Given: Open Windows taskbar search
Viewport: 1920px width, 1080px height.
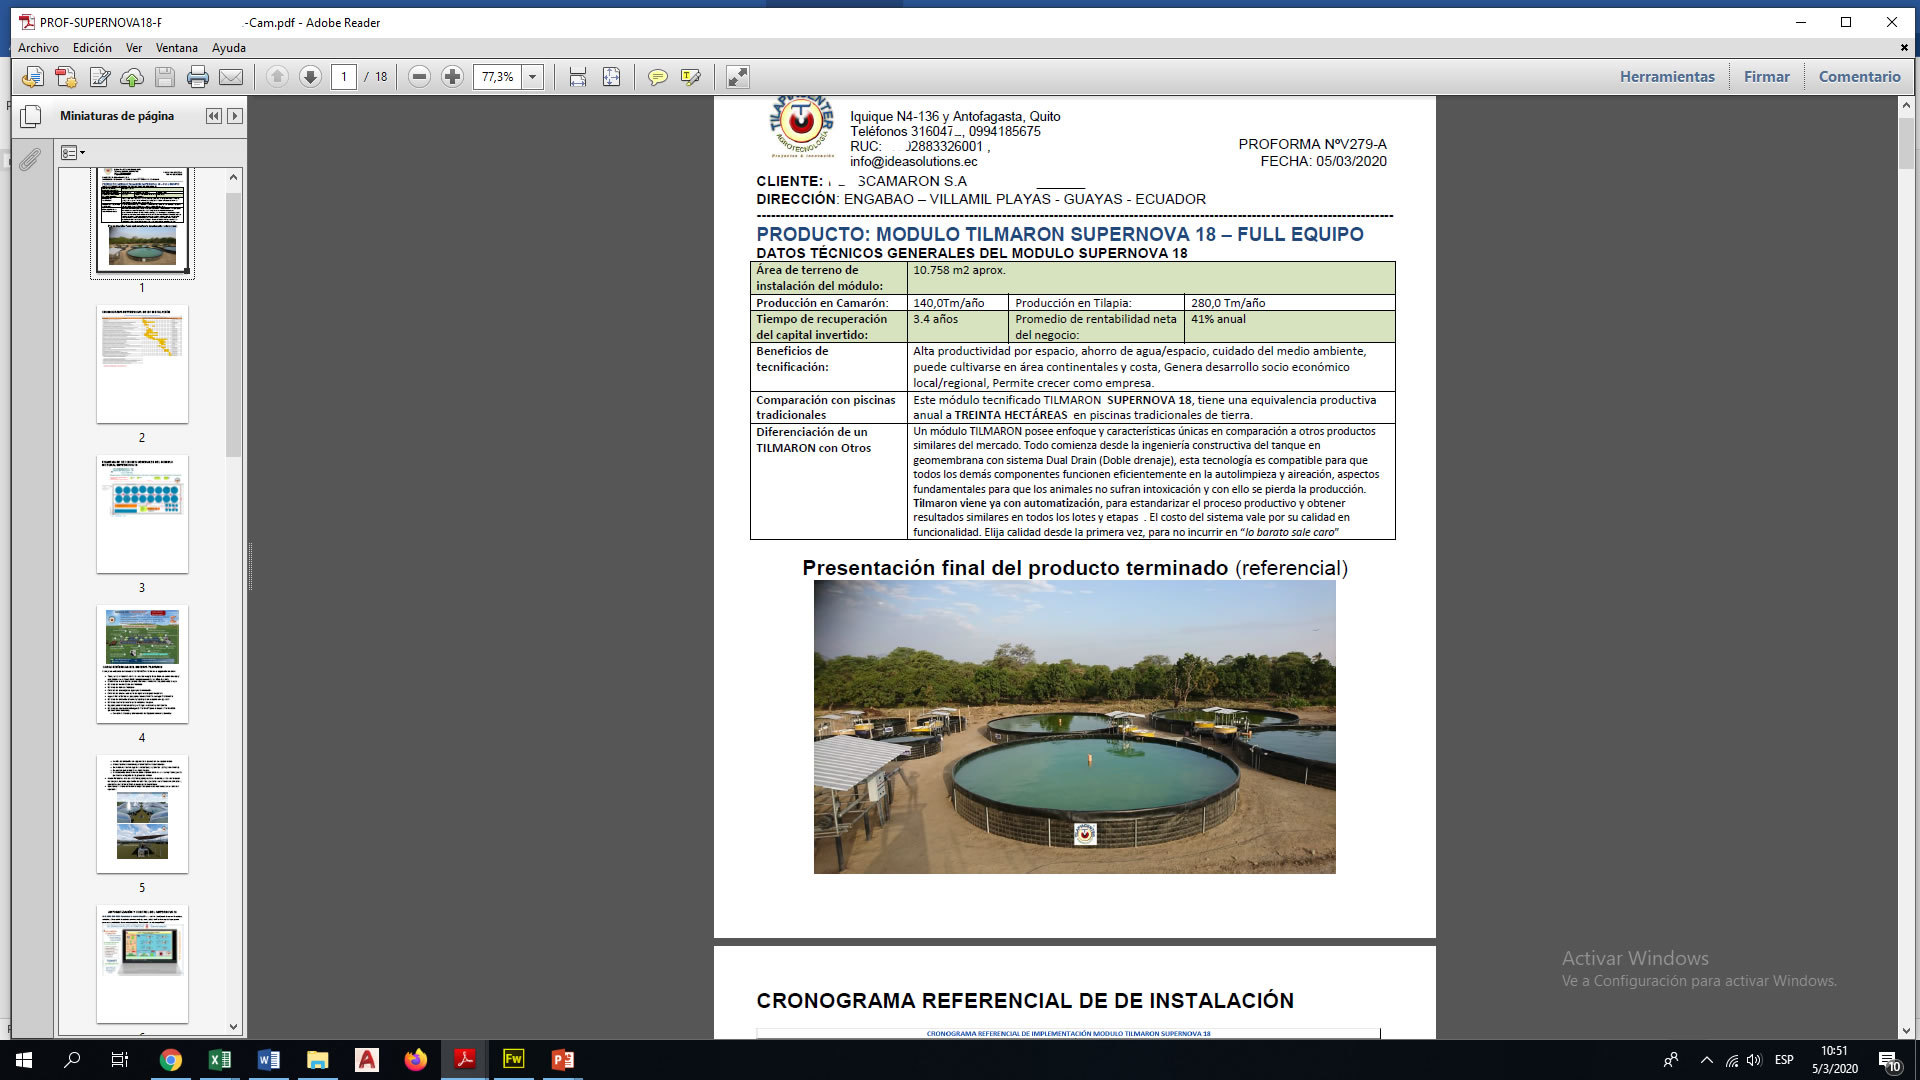Looking at the screenshot, I should tap(72, 1060).
